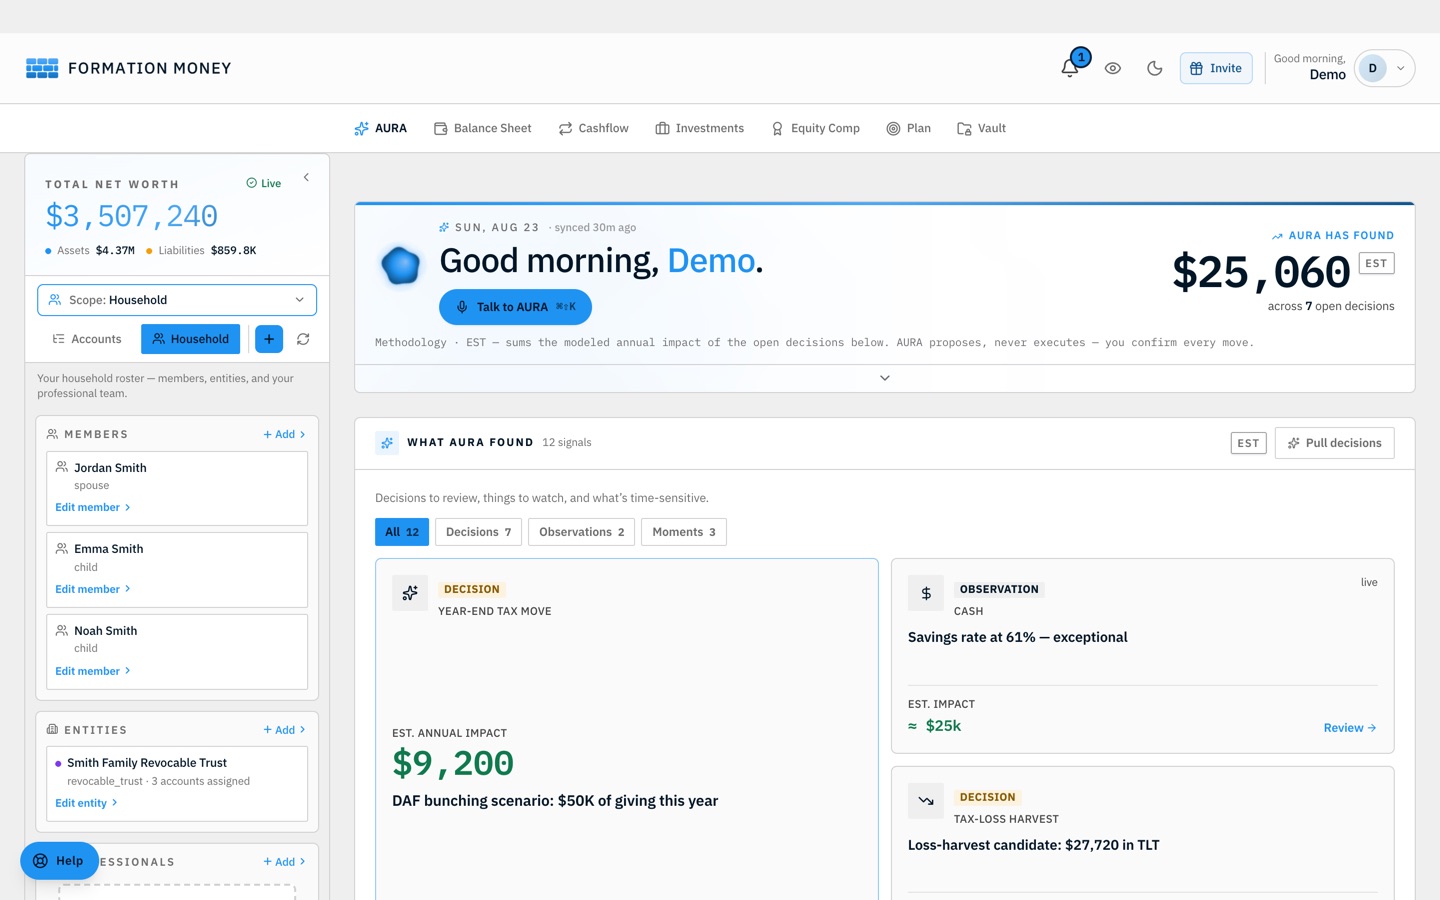This screenshot has width=1440, height=900.
Task: Filter signals by Observations 2
Action: click(x=582, y=532)
